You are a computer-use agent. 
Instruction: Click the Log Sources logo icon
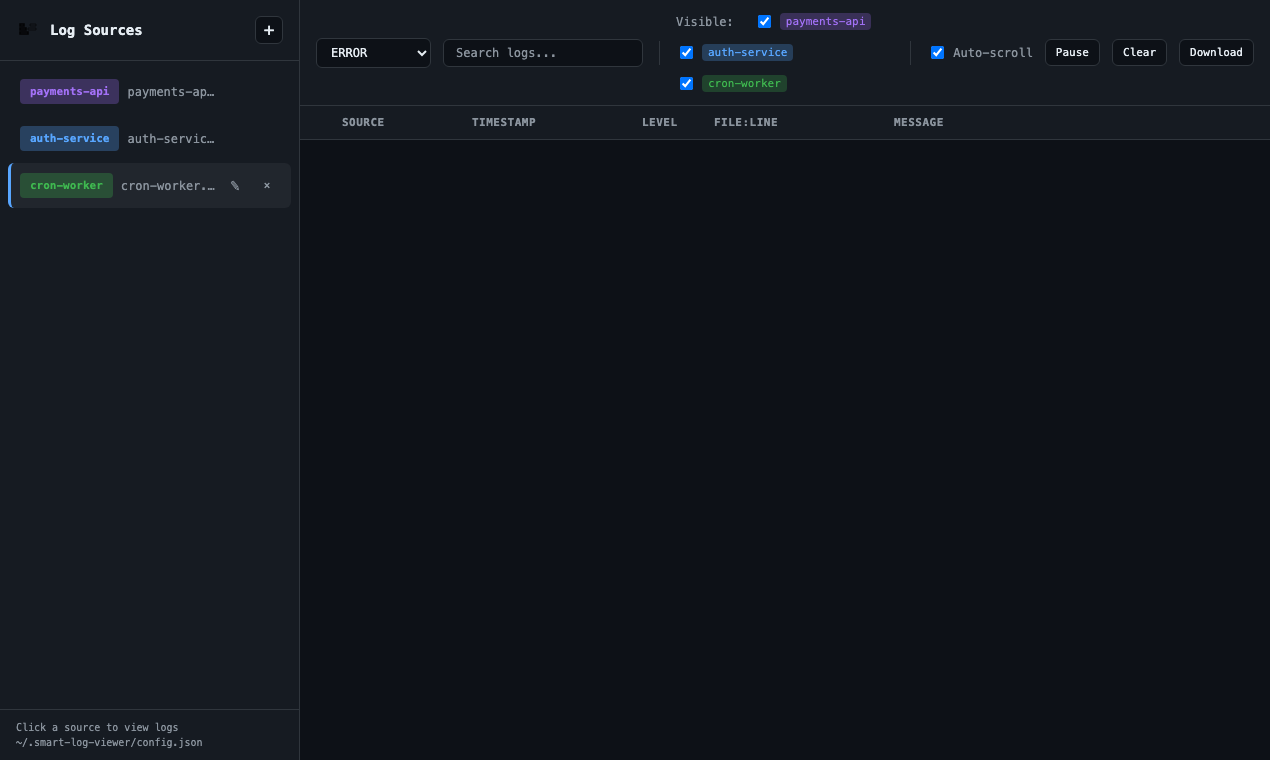[x=27, y=29]
